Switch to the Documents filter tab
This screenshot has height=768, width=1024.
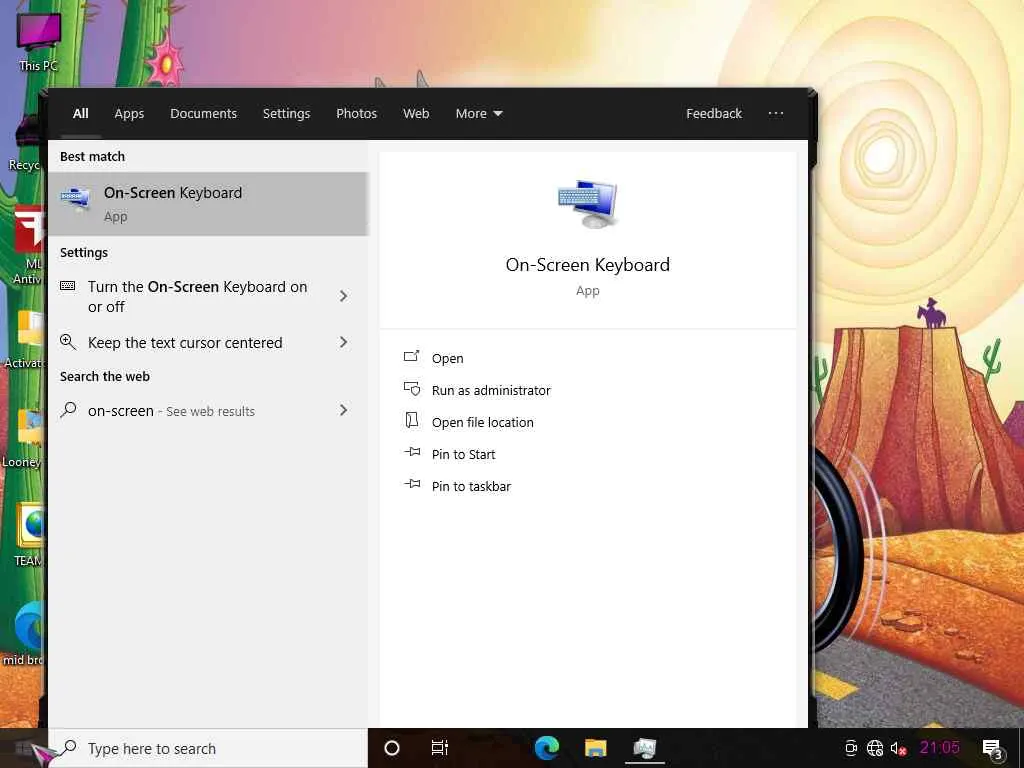203,114
